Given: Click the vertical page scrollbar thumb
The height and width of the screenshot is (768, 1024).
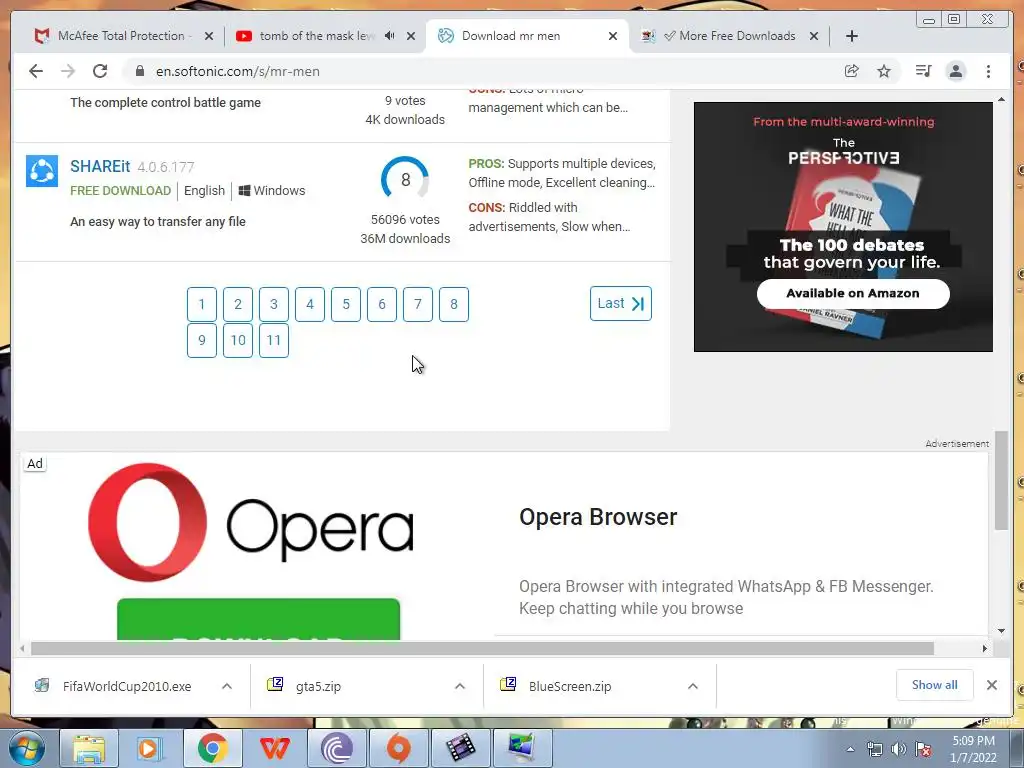Looking at the screenshot, I should tap(1001, 480).
